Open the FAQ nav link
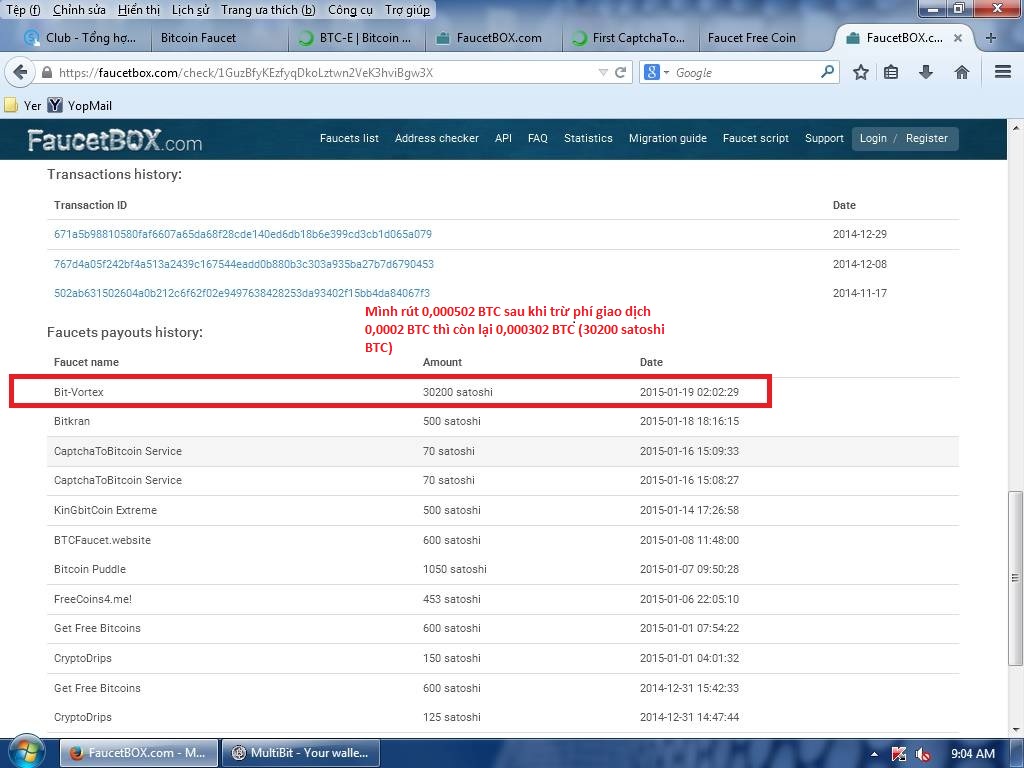Screen dimensions: 1024x768 pos(537,138)
